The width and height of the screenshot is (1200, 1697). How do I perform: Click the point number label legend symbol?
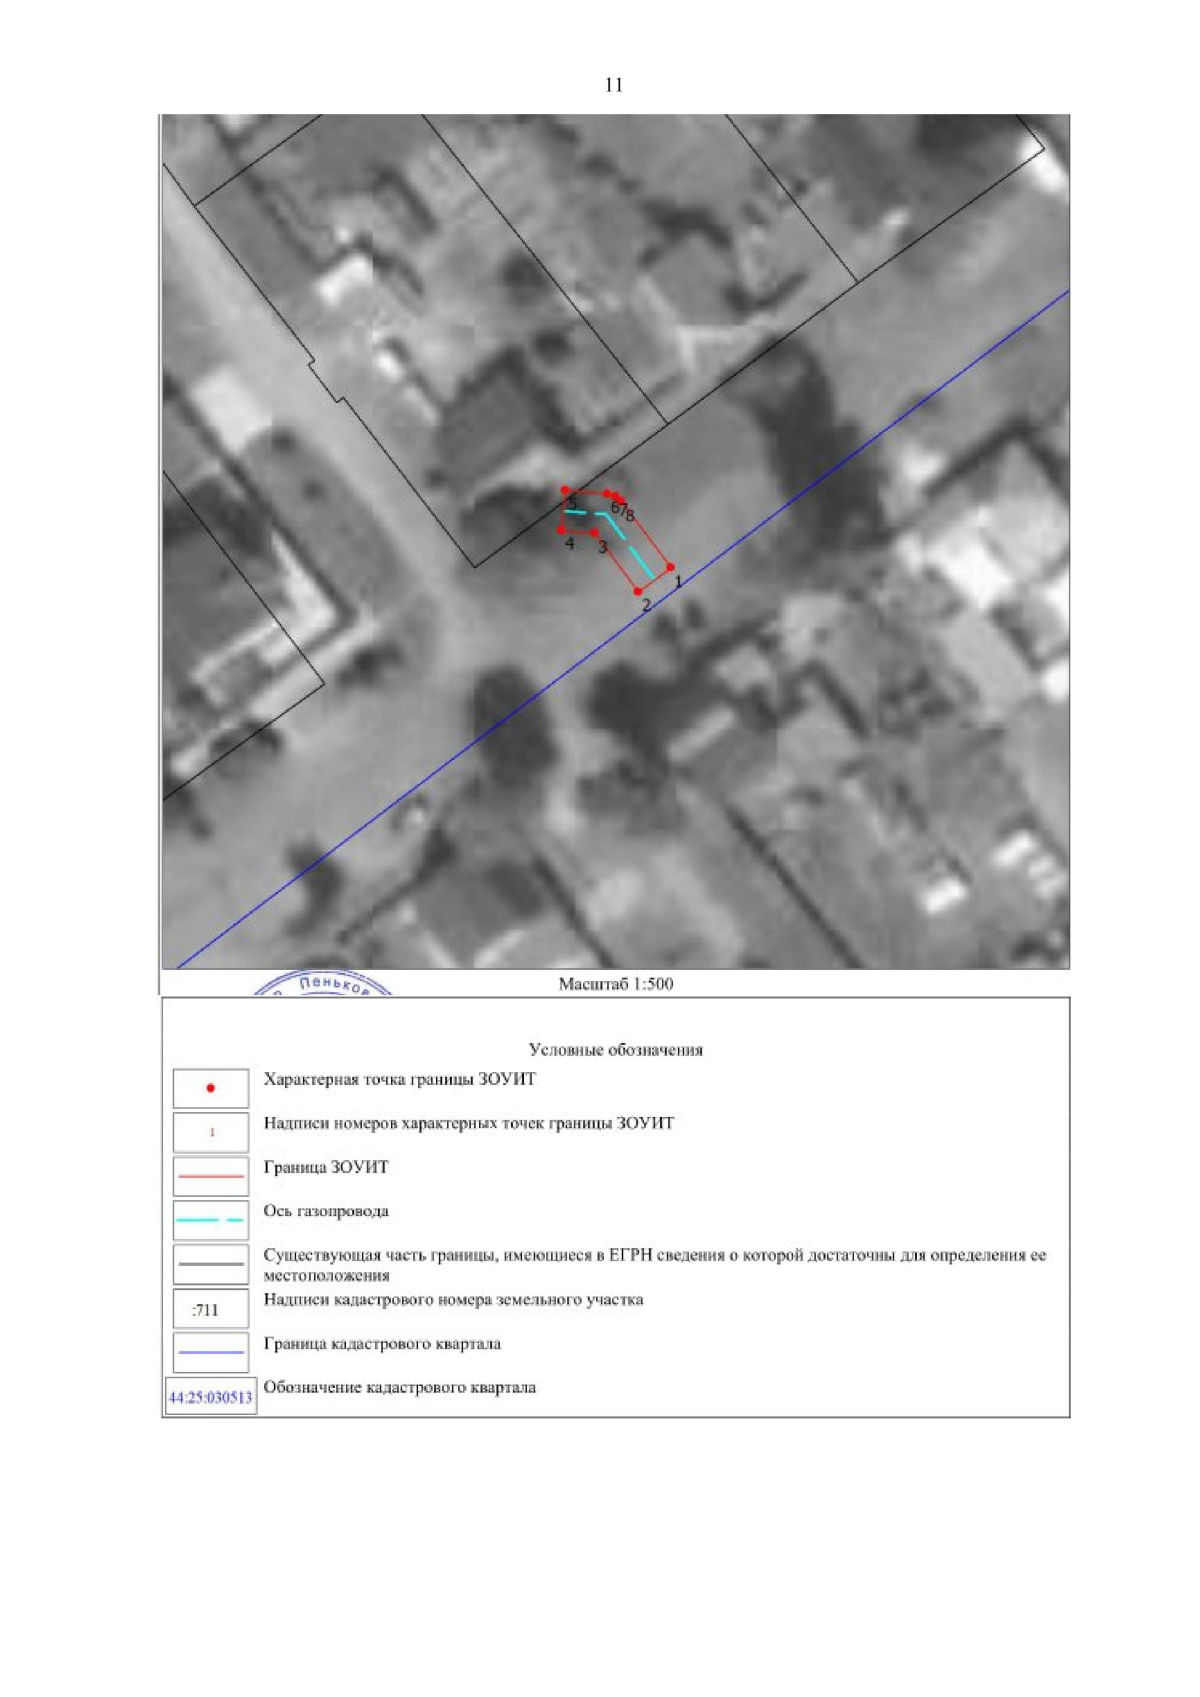210,1132
